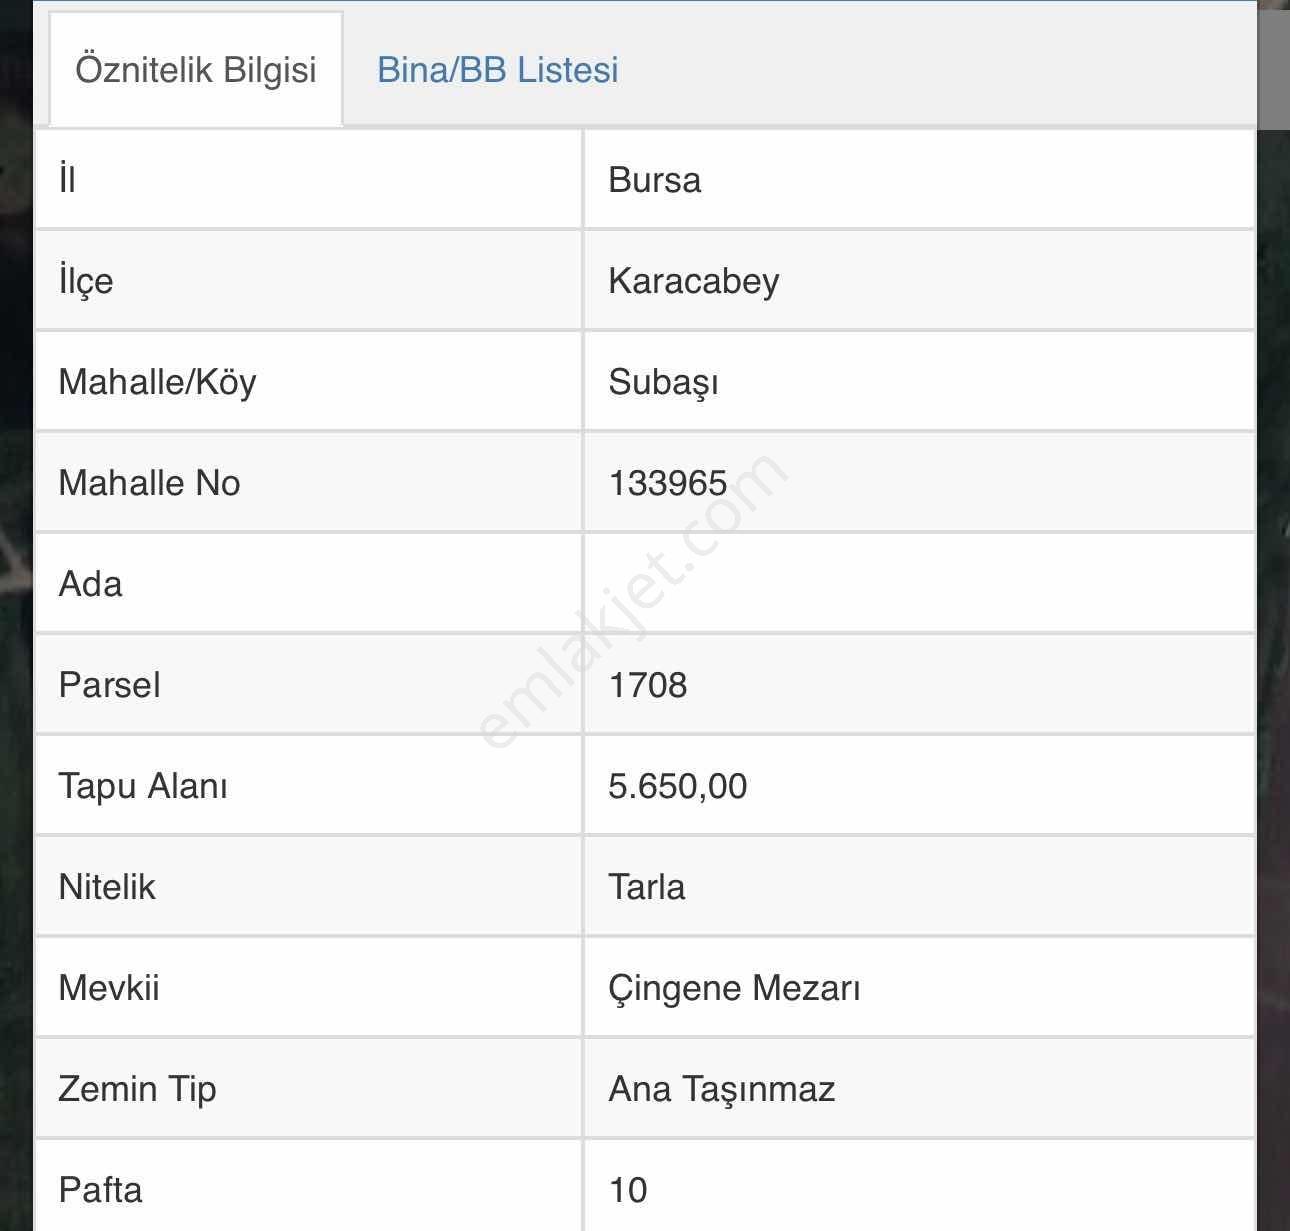
Task: Select the Parsel number 1708
Action: (648, 685)
